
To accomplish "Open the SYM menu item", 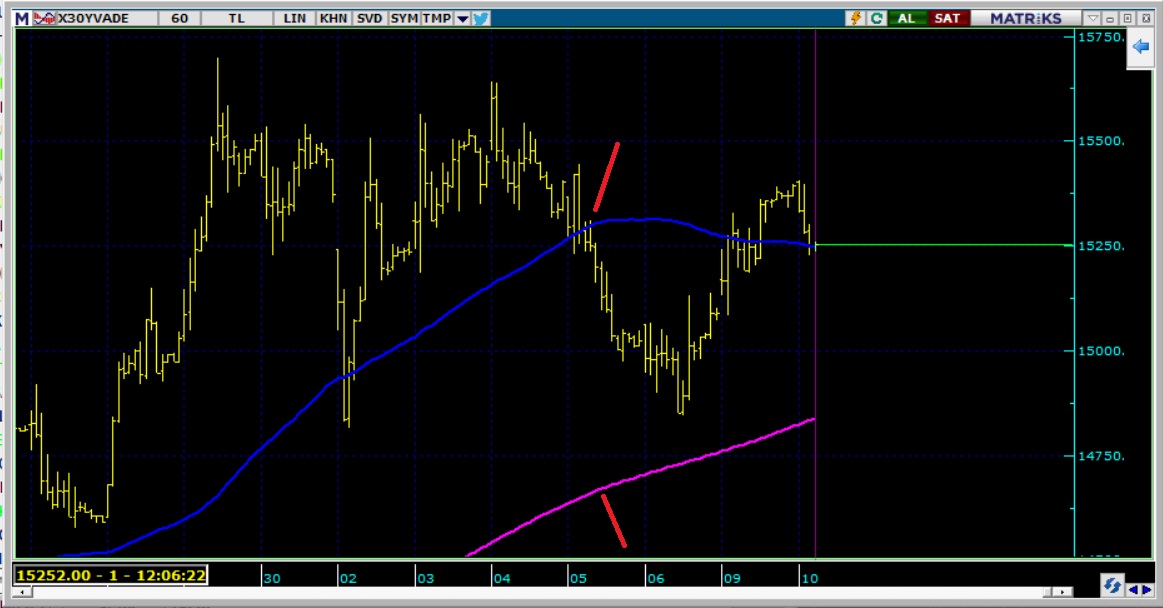I will (404, 18).
